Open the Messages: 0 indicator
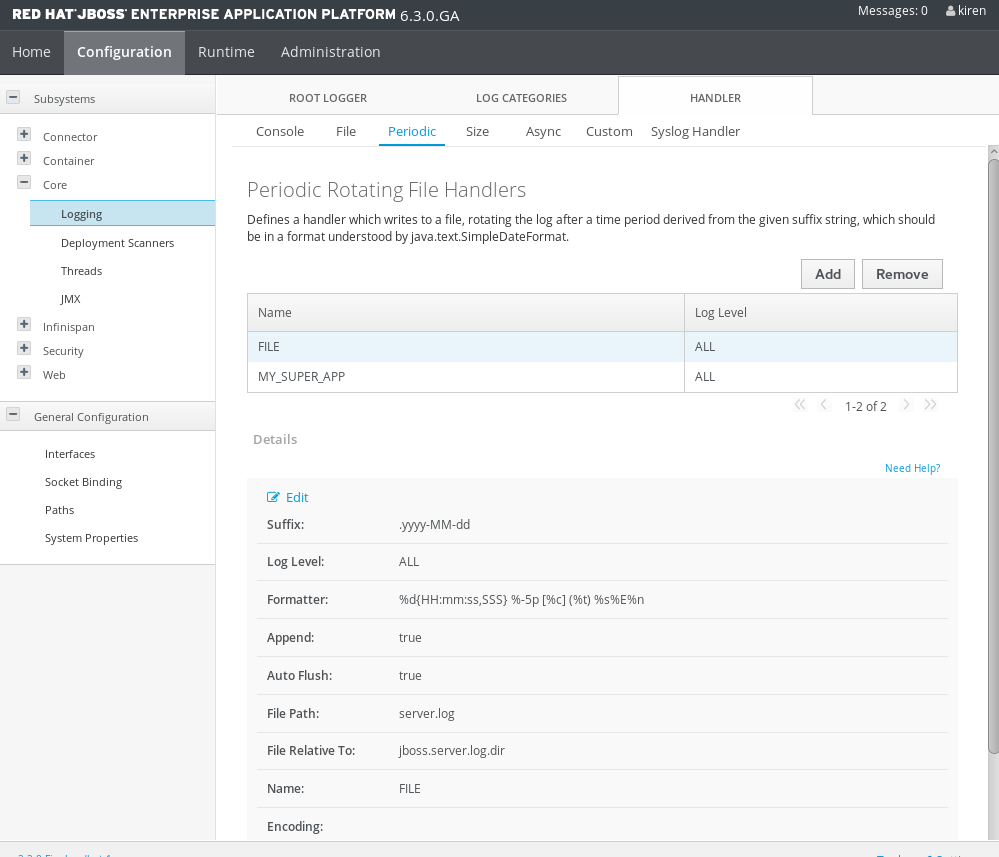The height and width of the screenshot is (857, 999). [x=891, y=10]
